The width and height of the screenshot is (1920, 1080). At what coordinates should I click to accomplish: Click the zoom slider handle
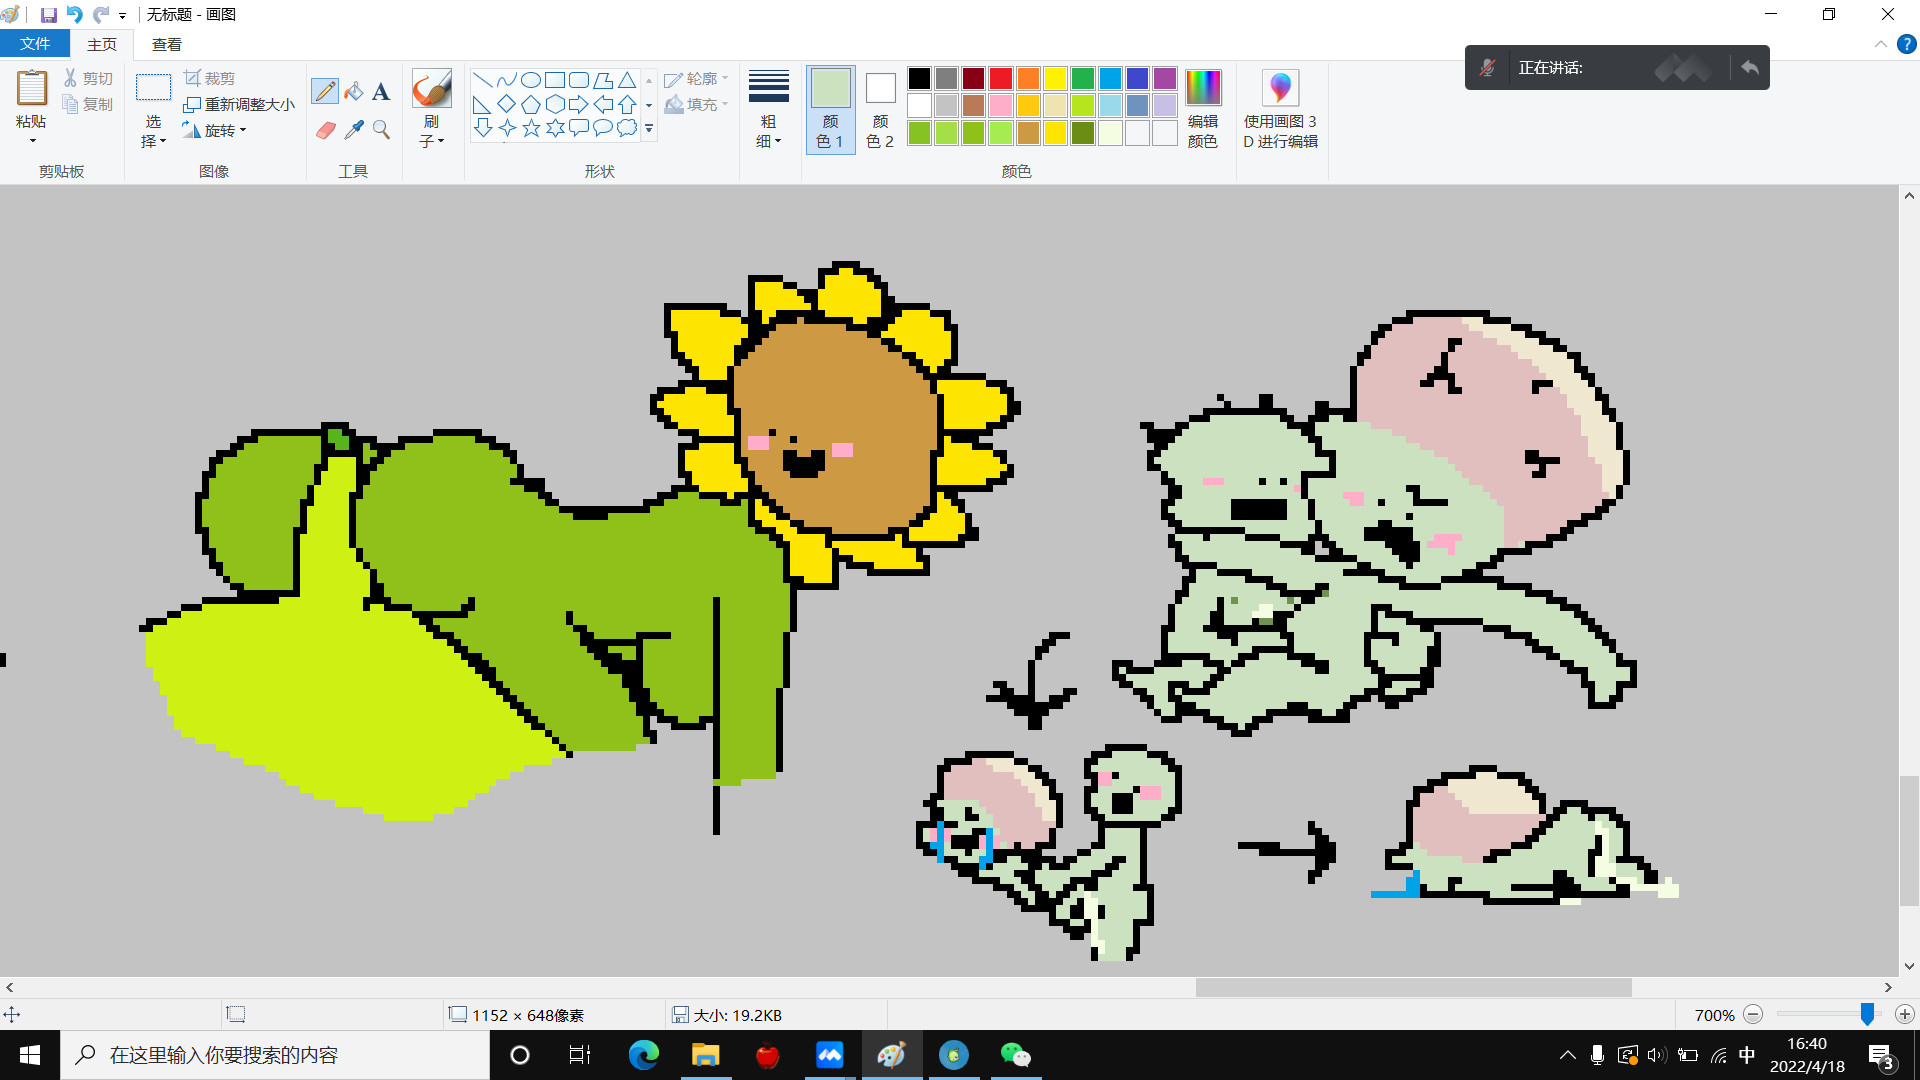pos(1867,1014)
